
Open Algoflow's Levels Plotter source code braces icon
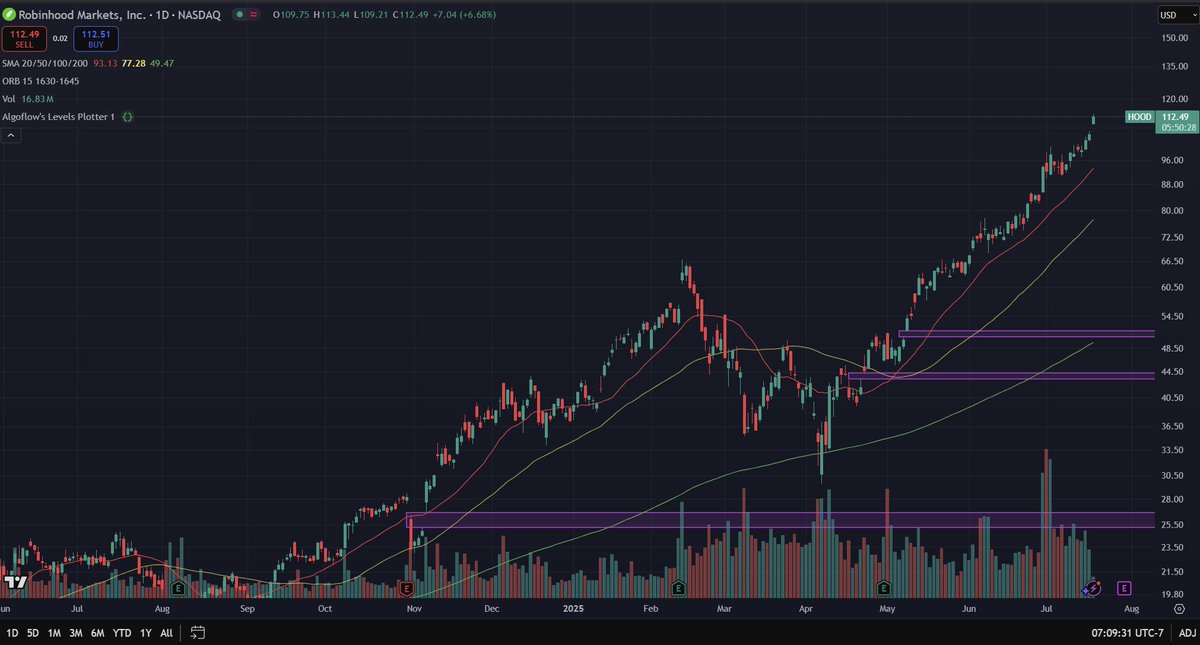(x=128, y=117)
